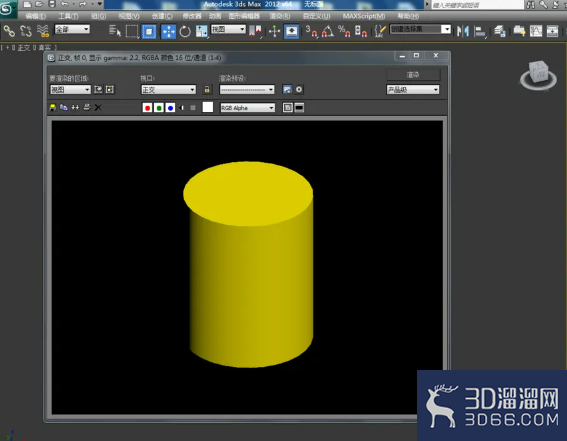Click the binoculars search icon in title bar
Screen dimensions: 567x441
[530, 4]
